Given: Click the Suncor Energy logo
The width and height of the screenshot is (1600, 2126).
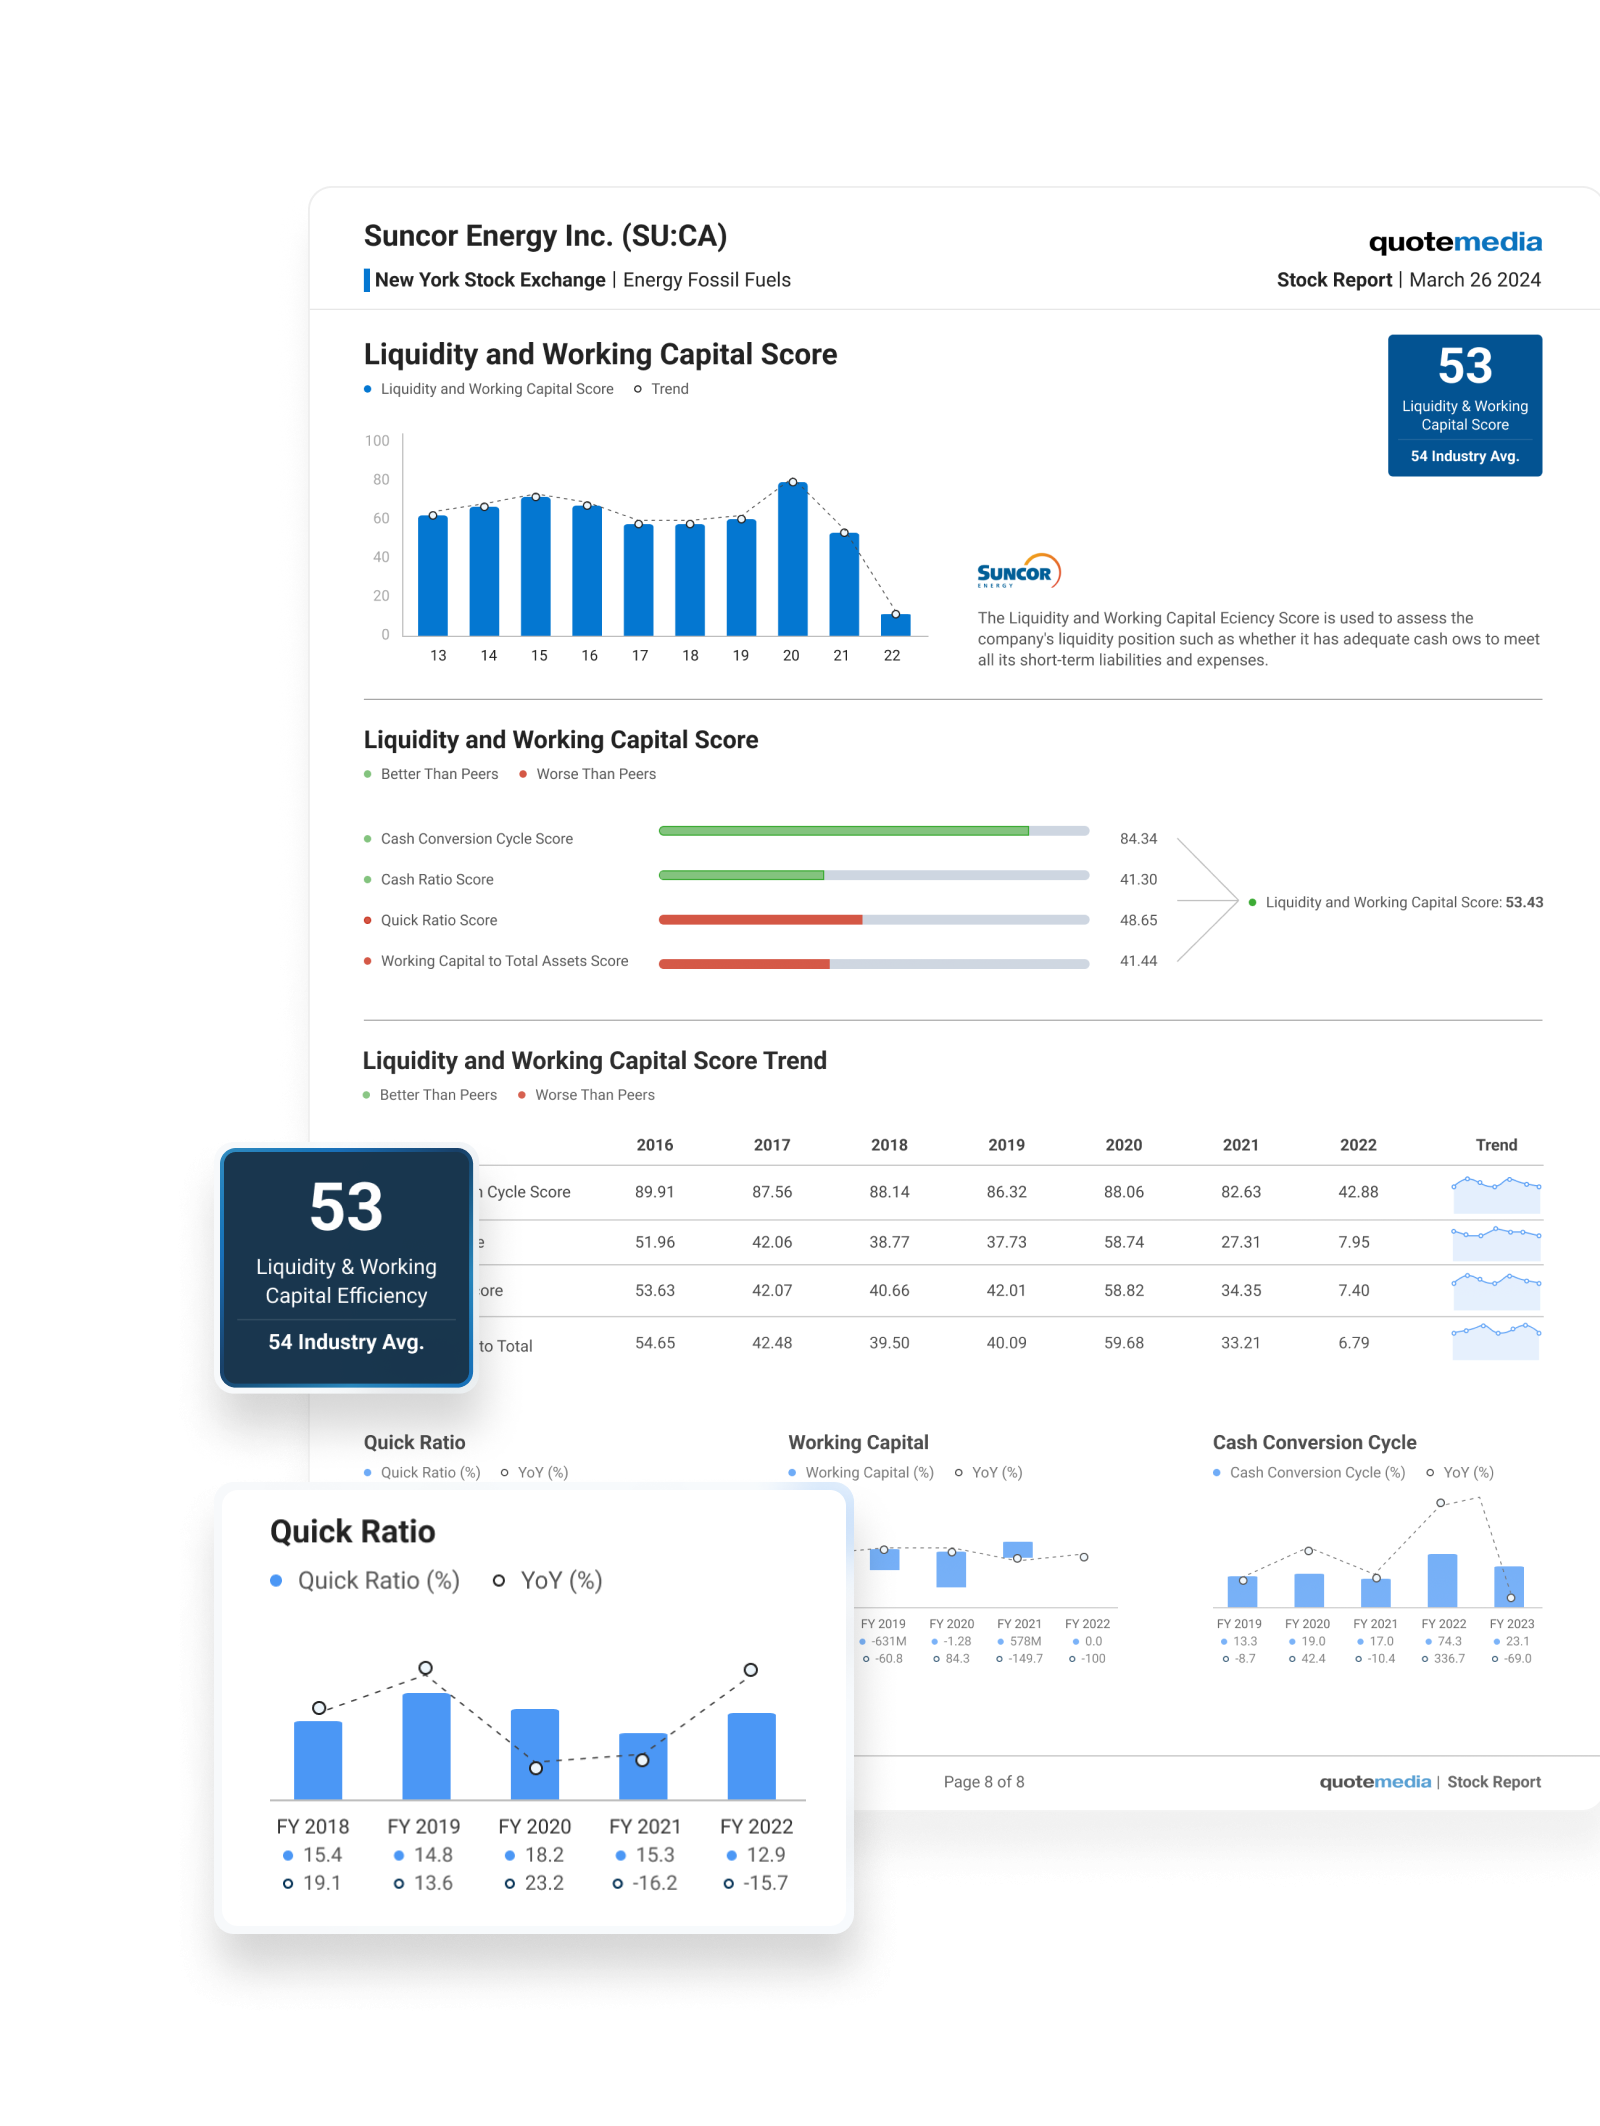Looking at the screenshot, I should point(1018,572).
